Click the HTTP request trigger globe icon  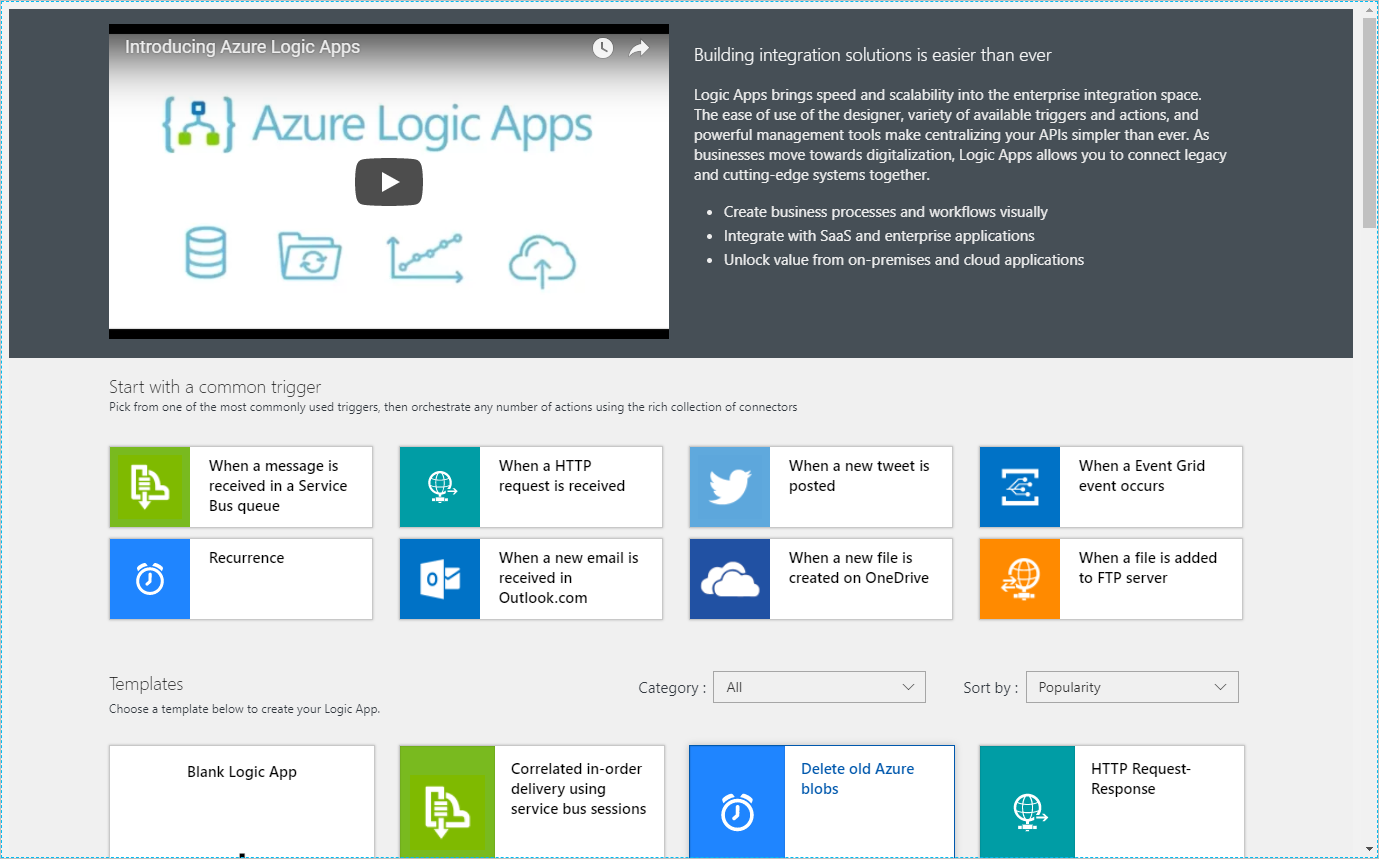click(x=440, y=487)
